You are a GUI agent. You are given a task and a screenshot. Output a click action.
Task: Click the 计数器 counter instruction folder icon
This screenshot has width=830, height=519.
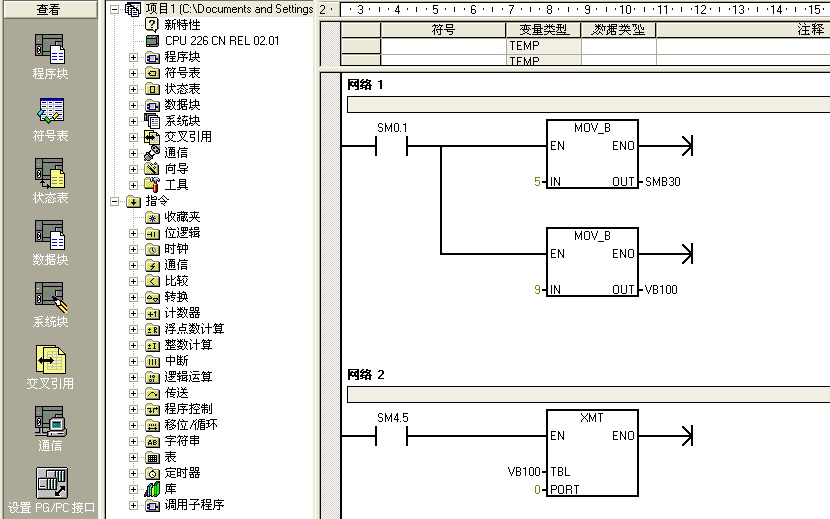click(x=152, y=313)
